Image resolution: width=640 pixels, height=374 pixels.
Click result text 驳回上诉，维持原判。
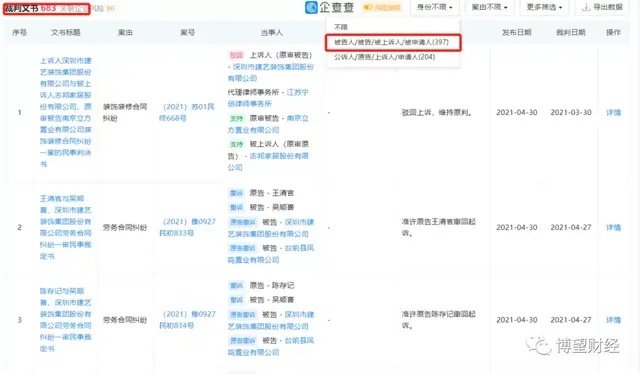[x=437, y=113]
